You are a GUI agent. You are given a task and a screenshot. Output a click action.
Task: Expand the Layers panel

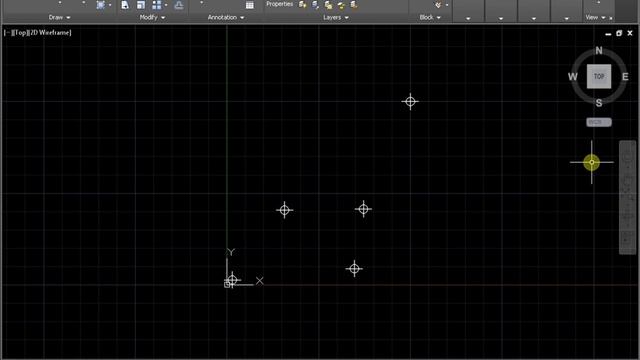[x=336, y=17]
